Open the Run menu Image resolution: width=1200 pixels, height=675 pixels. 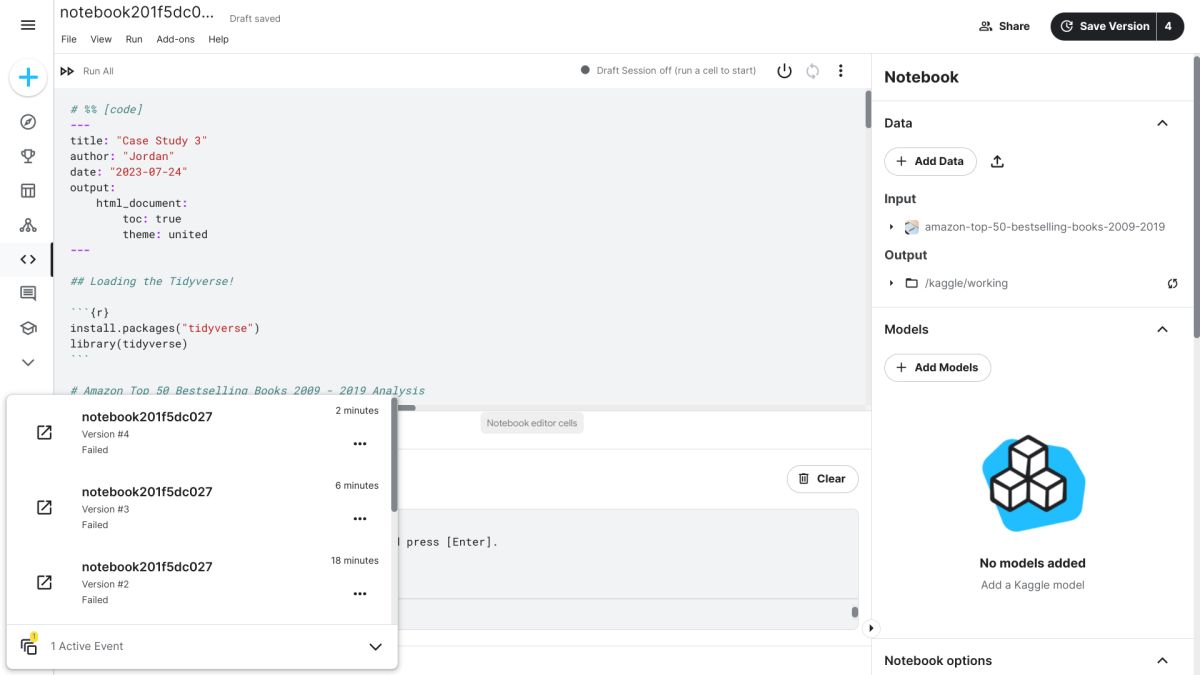pos(134,39)
